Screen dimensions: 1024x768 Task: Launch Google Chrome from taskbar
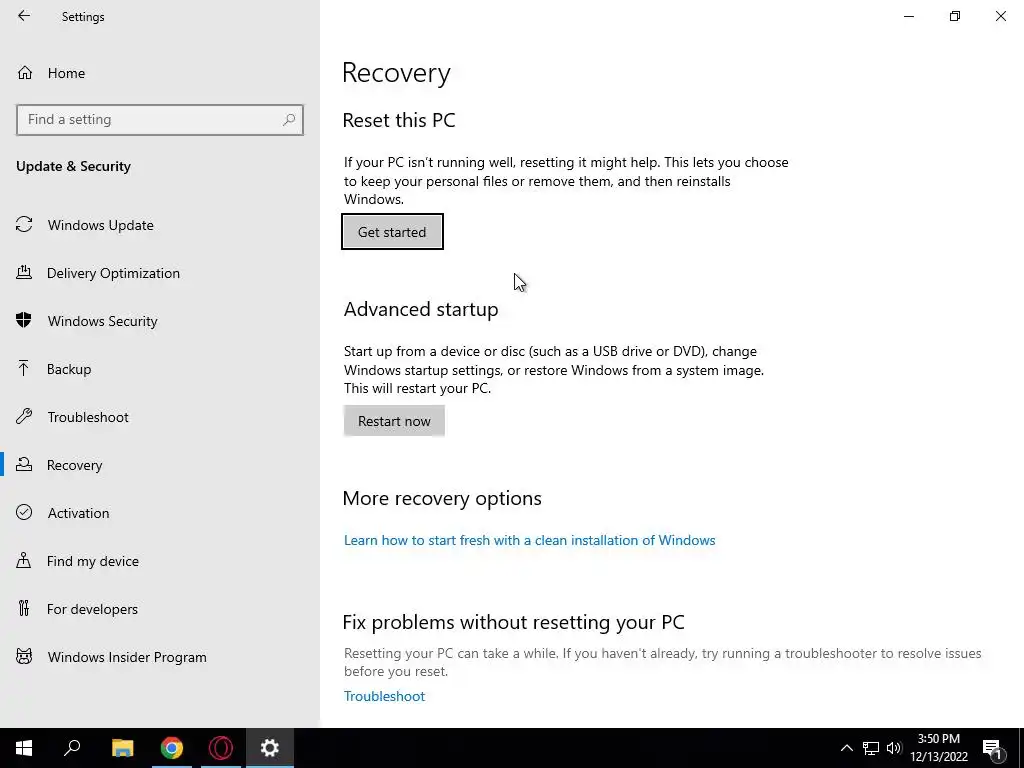tap(172, 748)
